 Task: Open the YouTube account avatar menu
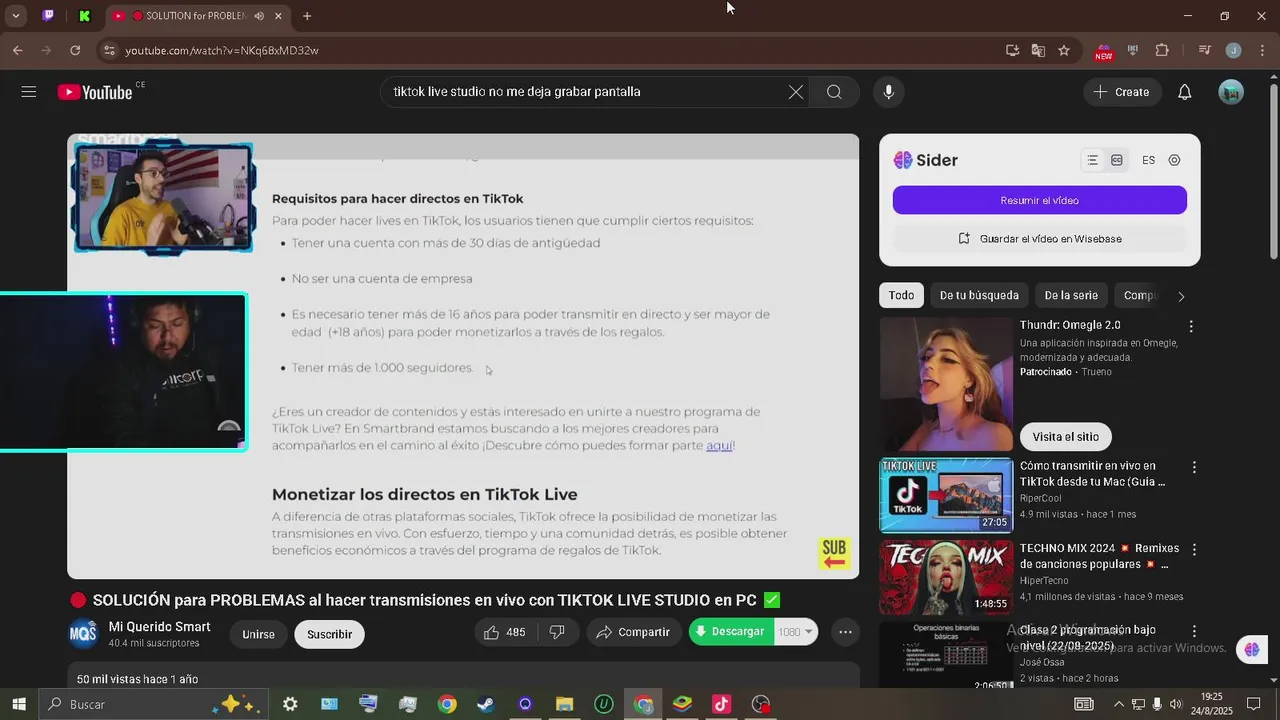pos(1231,92)
